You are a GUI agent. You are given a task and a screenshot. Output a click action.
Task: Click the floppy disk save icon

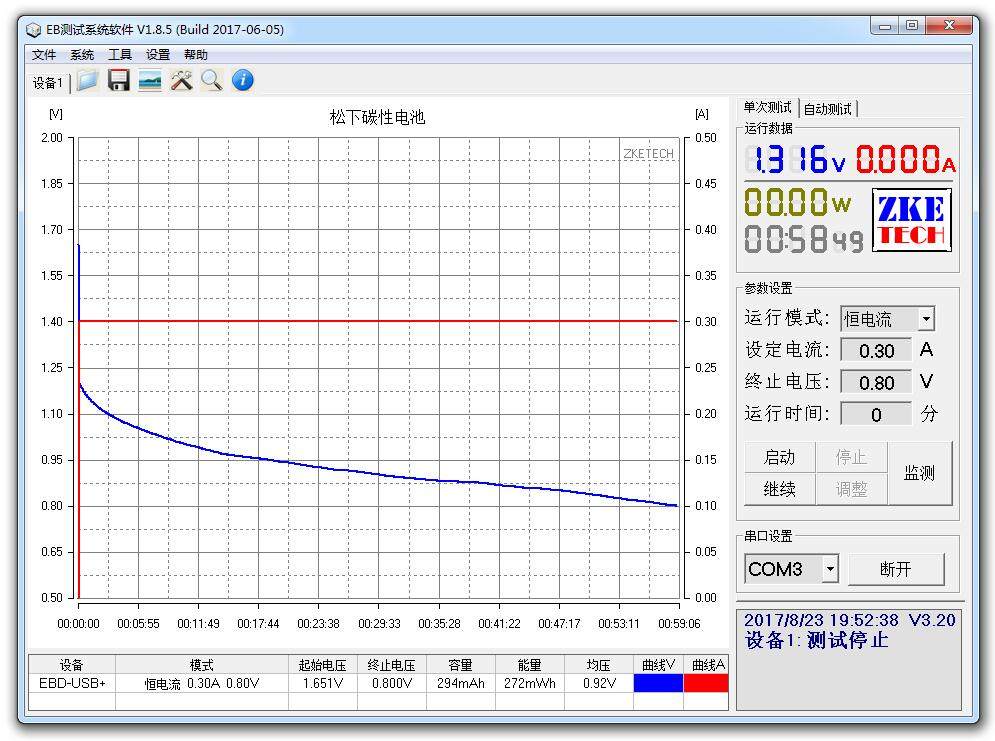click(x=119, y=81)
